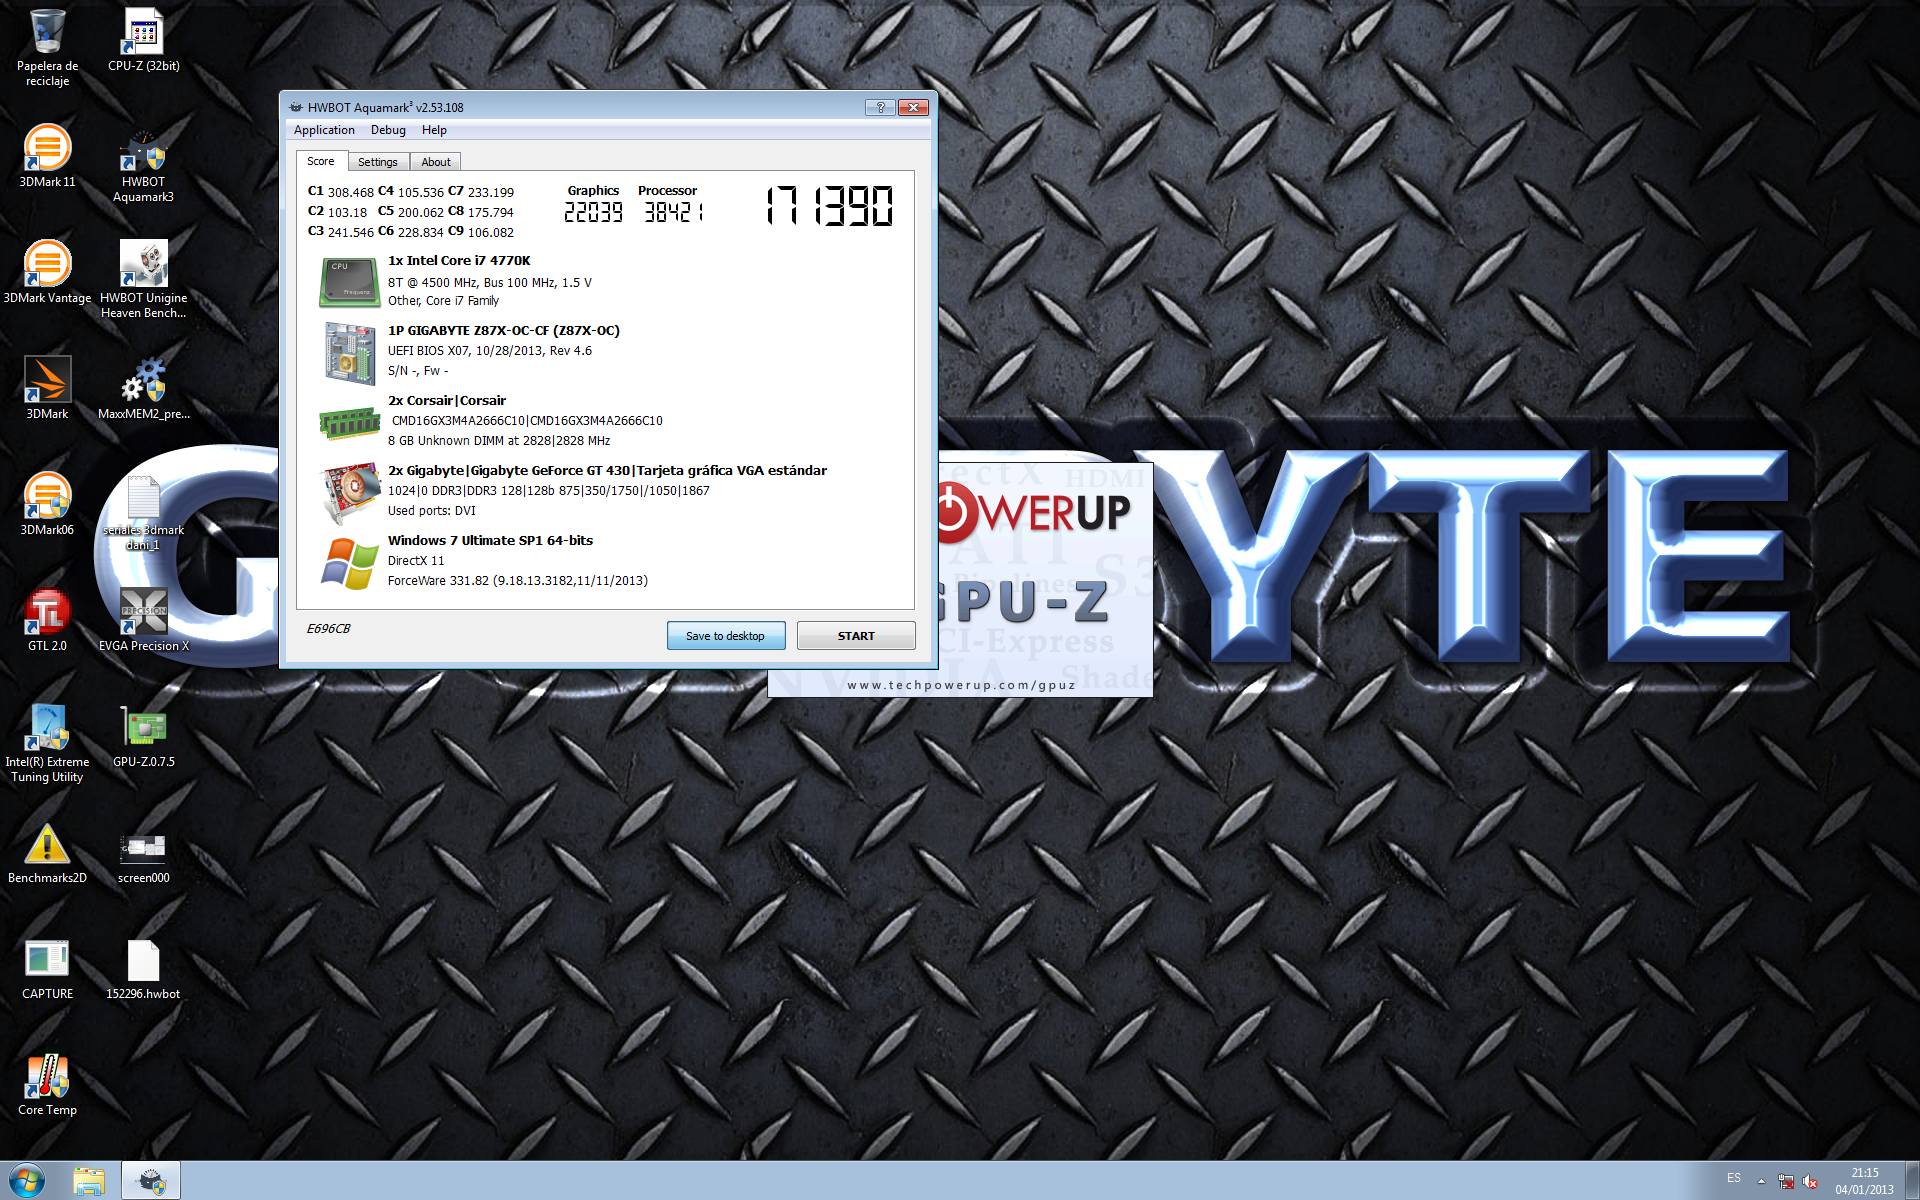Open Benchmarks2D desktop icon
The image size is (1920, 1200).
tap(47, 852)
